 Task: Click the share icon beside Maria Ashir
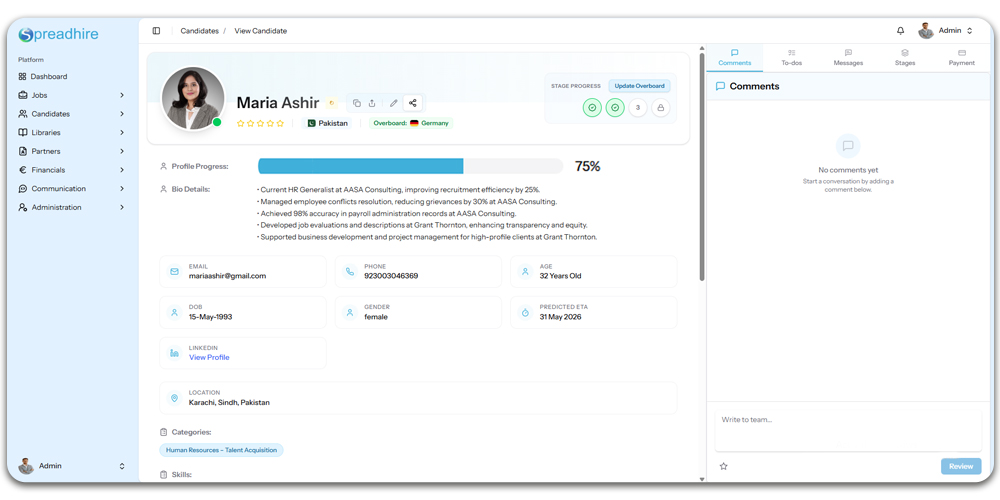(x=412, y=103)
